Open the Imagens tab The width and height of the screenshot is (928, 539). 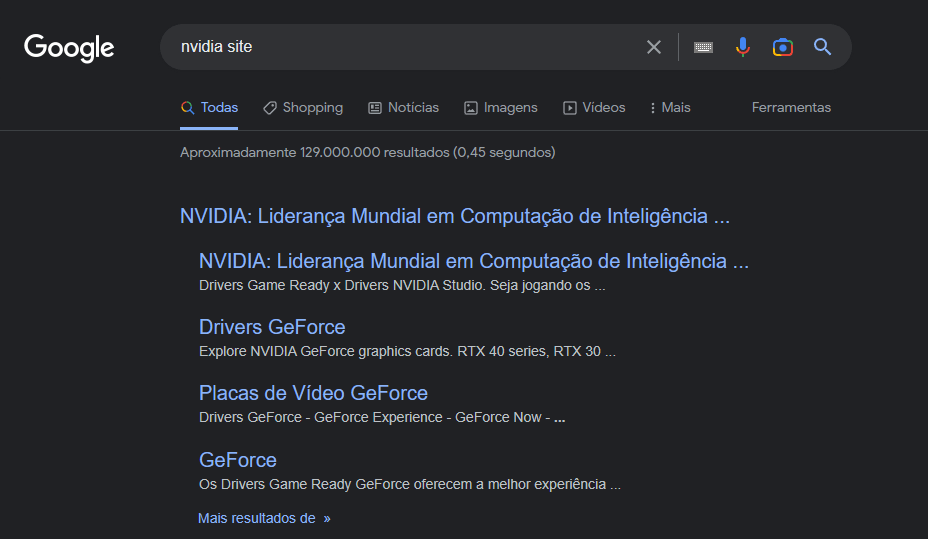point(501,108)
